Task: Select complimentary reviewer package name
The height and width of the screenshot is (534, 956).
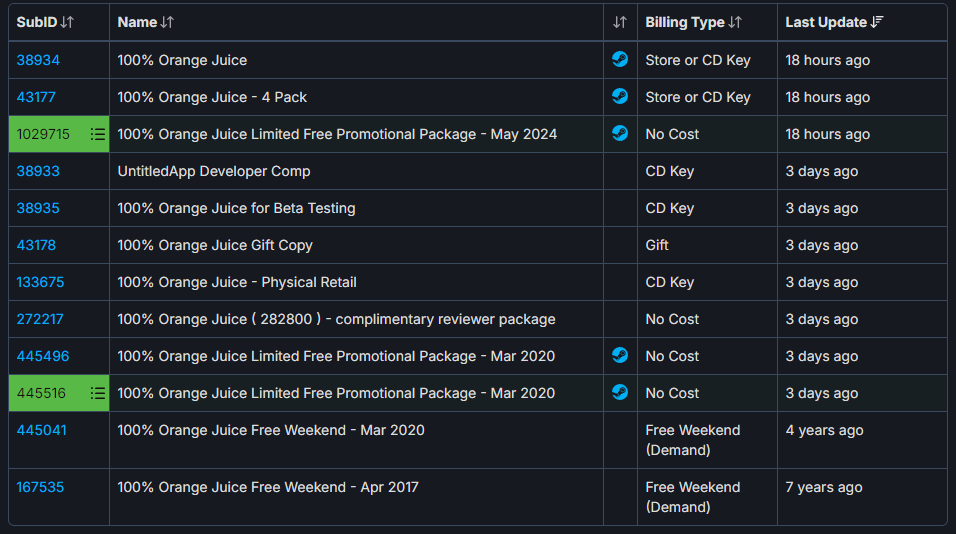Action: (x=337, y=319)
